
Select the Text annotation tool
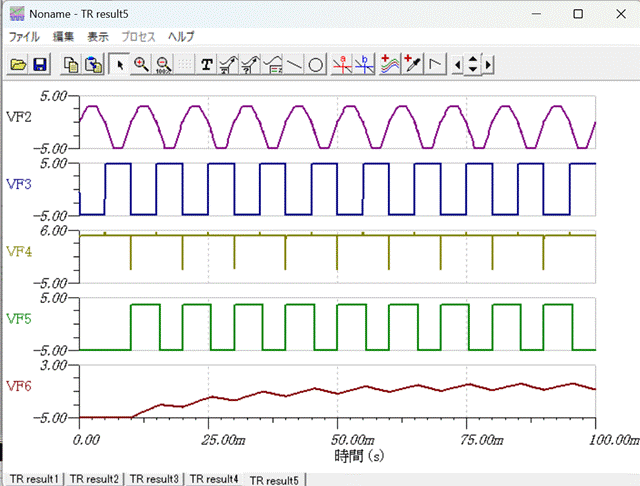click(x=207, y=64)
